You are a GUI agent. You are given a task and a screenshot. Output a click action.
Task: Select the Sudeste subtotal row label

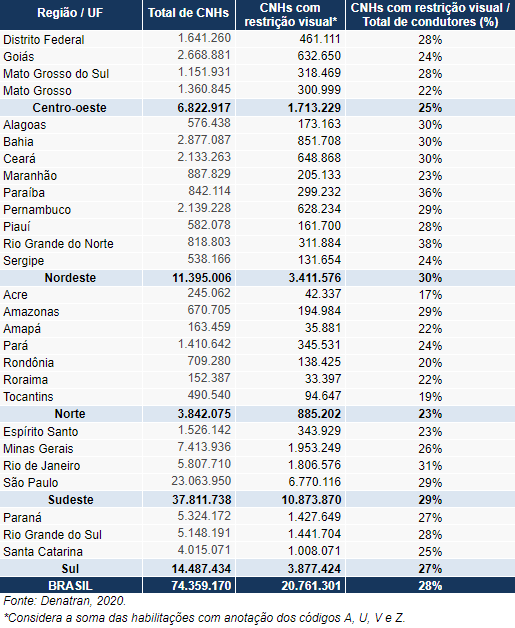tap(70, 500)
